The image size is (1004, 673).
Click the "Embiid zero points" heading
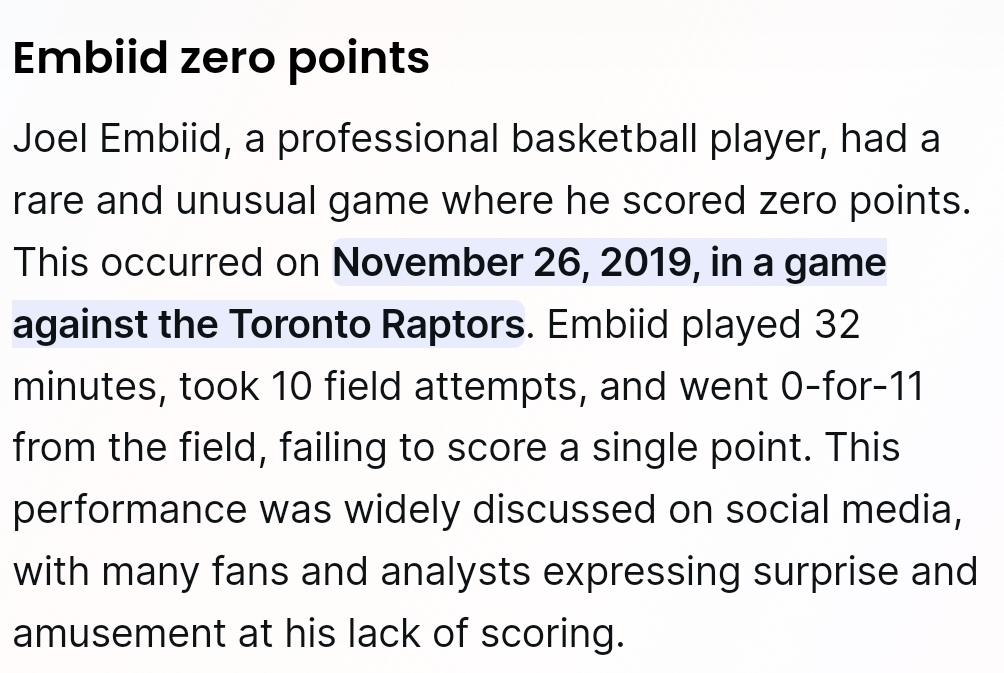(221, 58)
